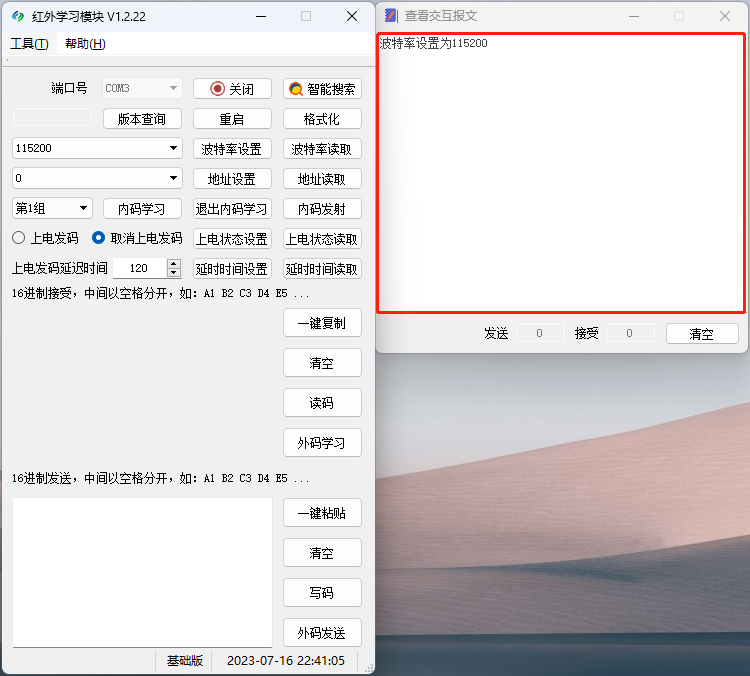The height and width of the screenshot is (676, 750).
Task: Click the 写码 write code button
Action: click(x=322, y=593)
